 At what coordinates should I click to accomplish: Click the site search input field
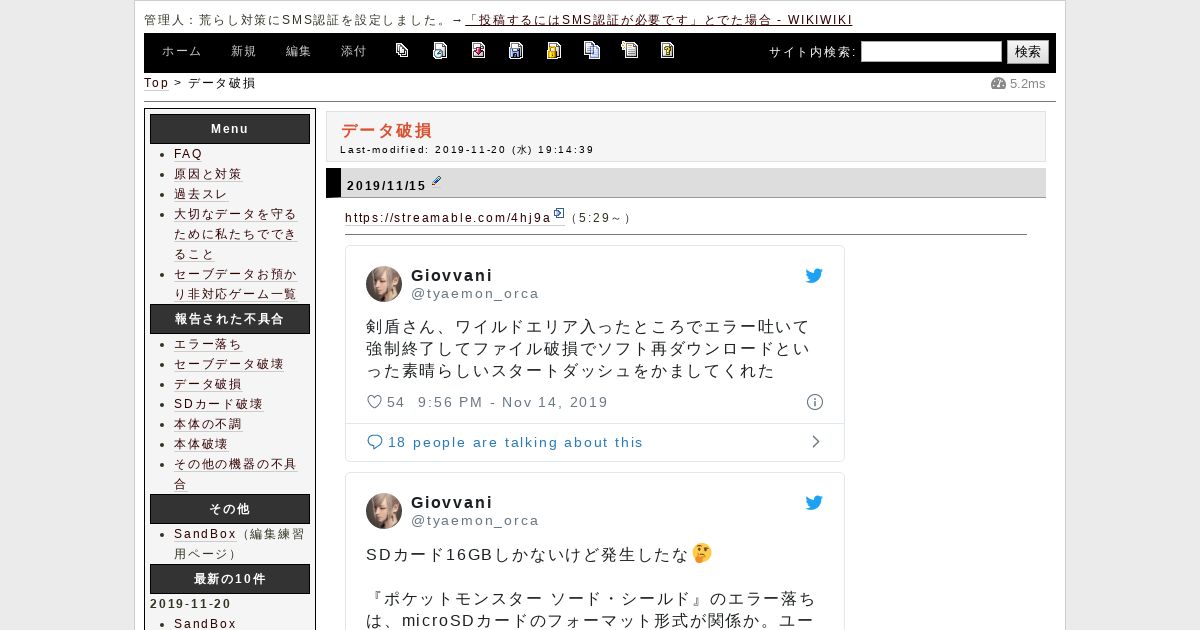click(931, 52)
